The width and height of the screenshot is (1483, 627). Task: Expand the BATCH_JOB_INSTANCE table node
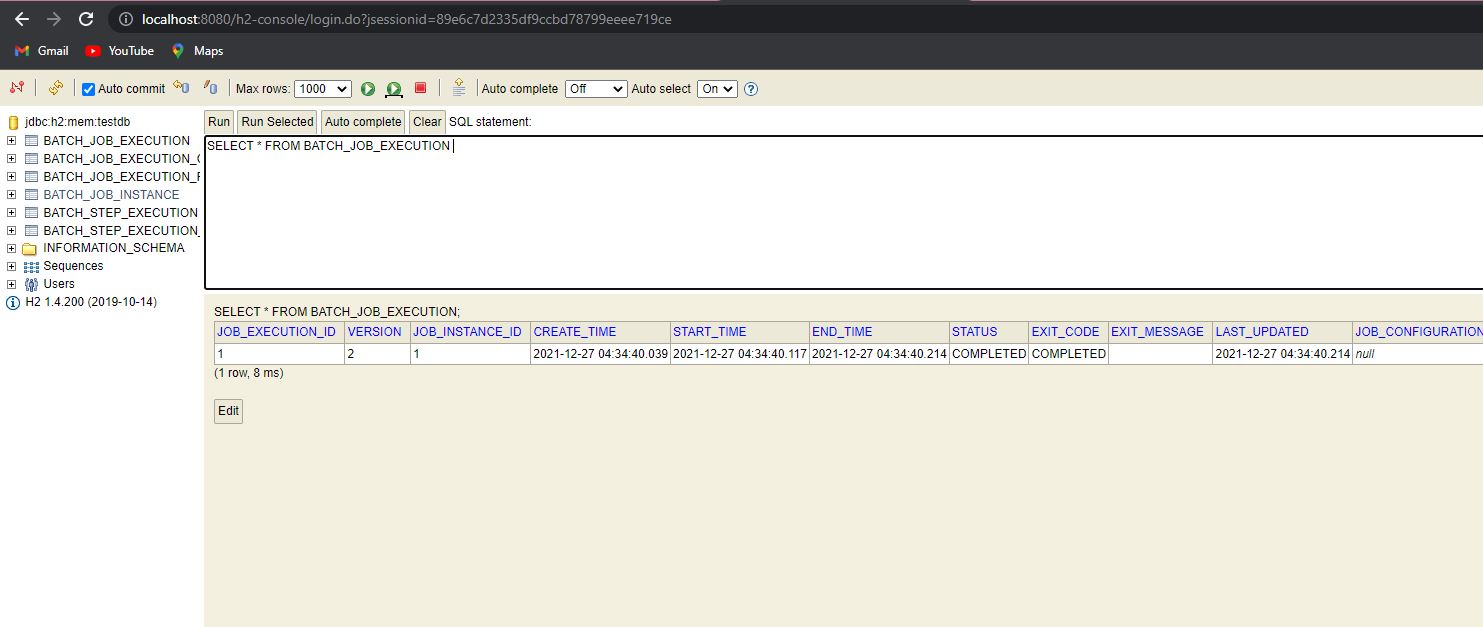(x=12, y=195)
